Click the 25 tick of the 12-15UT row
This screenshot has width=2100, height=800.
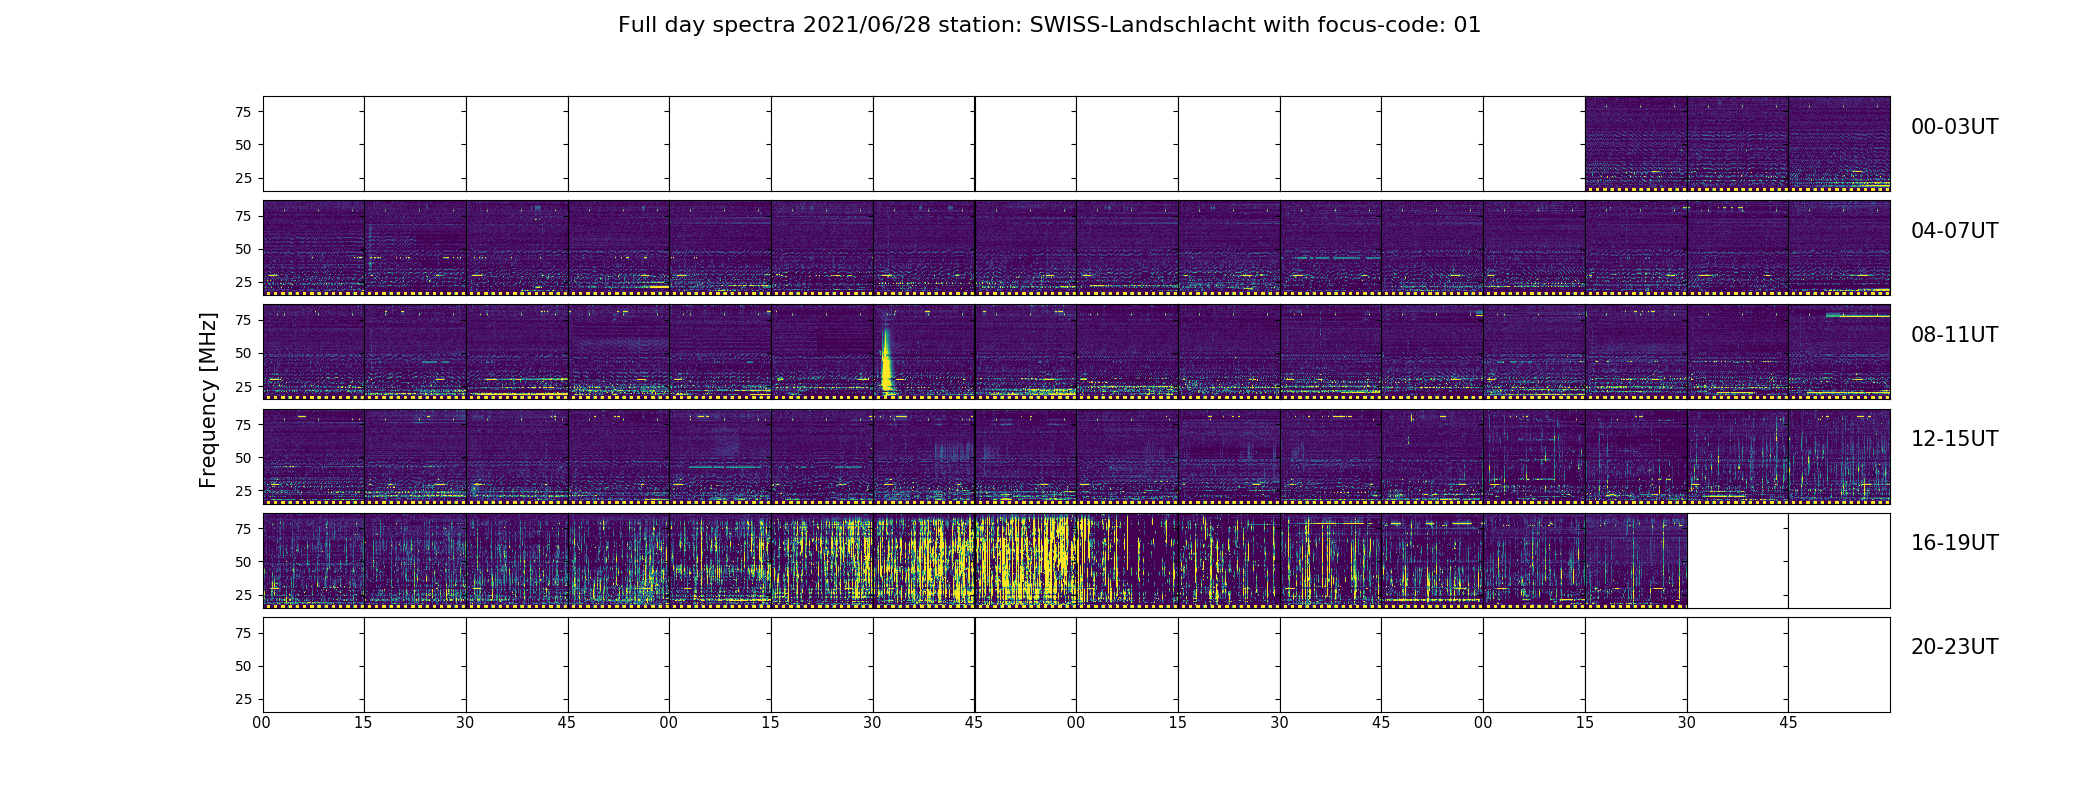point(243,491)
